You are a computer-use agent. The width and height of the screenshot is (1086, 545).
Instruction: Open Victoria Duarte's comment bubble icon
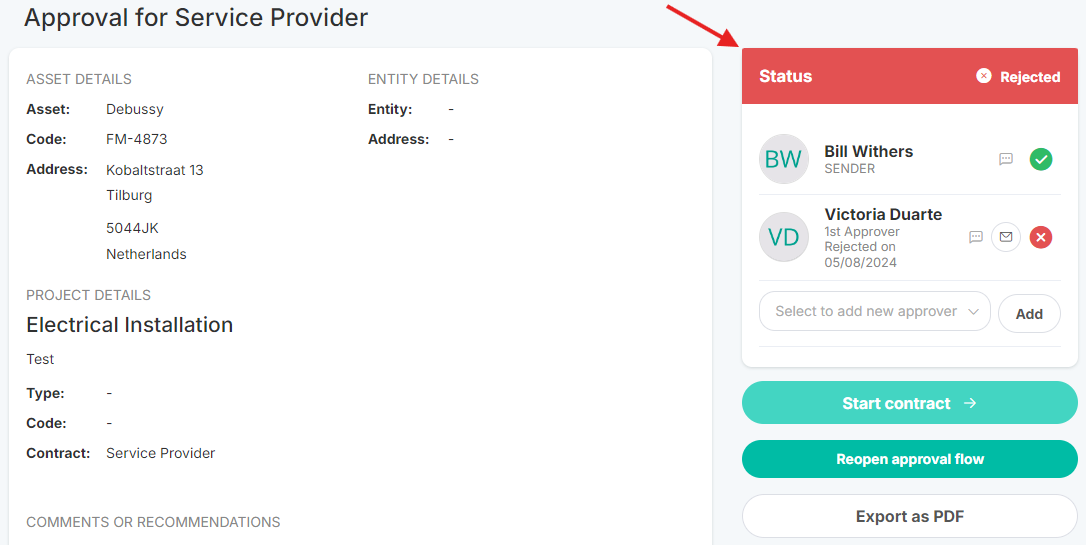976,238
